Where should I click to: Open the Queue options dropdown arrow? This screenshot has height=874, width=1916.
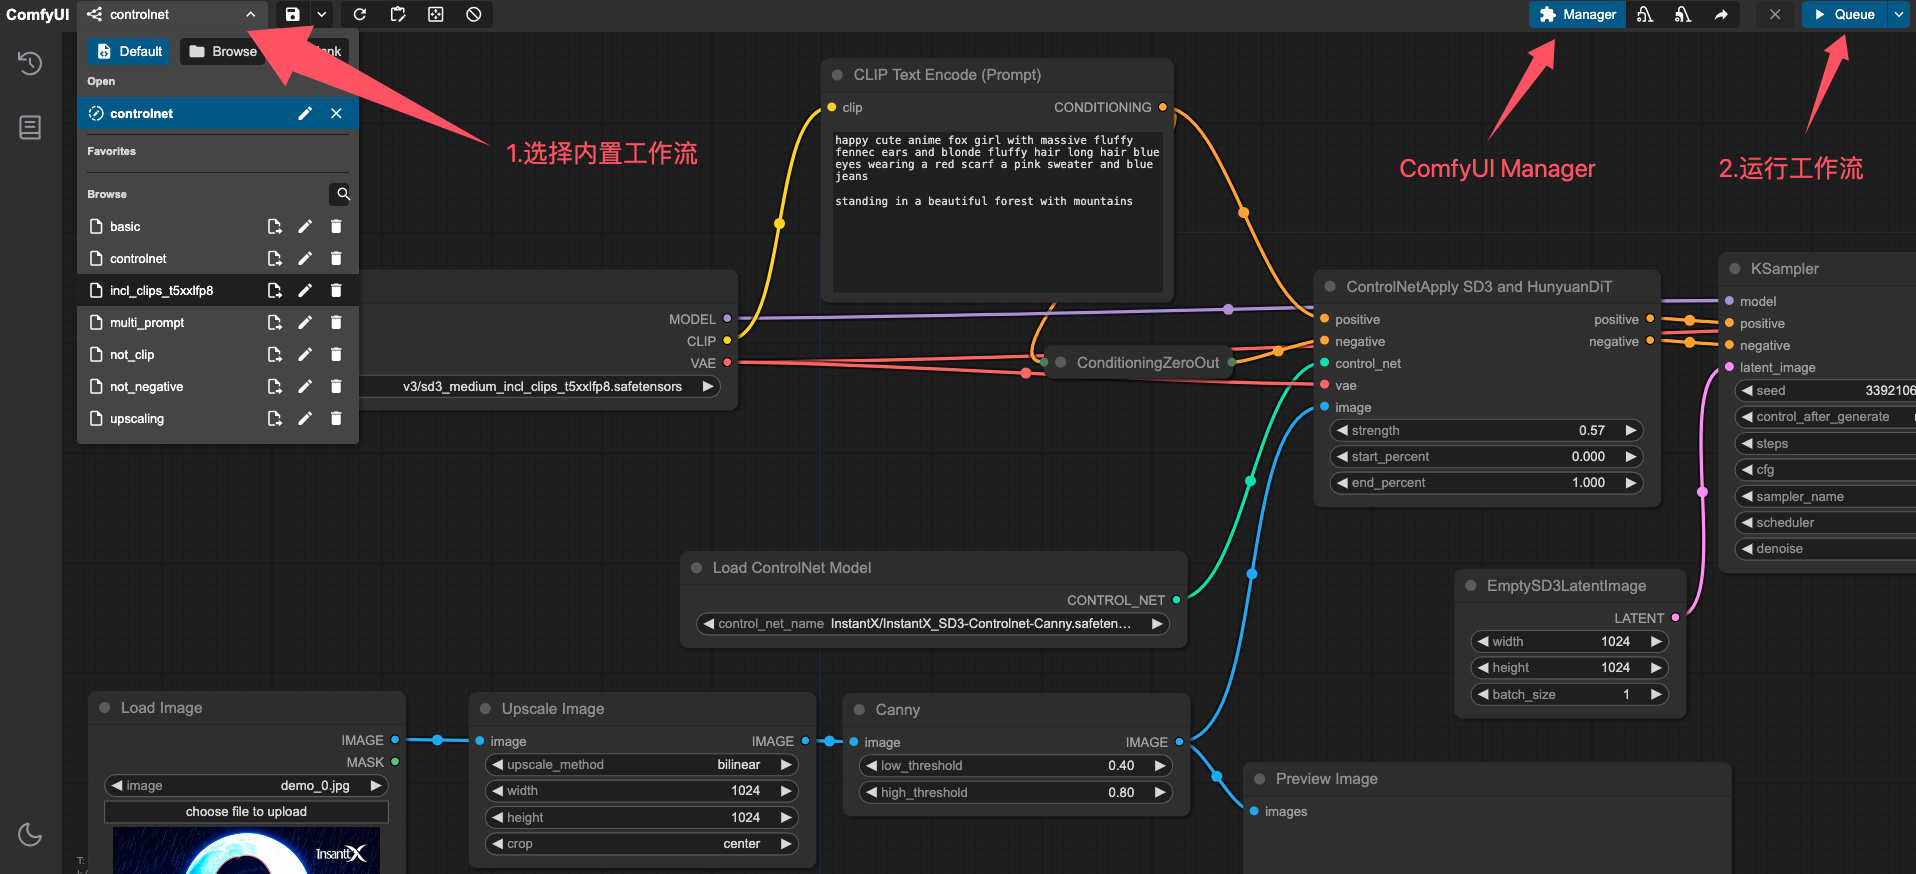[1899, 14]
